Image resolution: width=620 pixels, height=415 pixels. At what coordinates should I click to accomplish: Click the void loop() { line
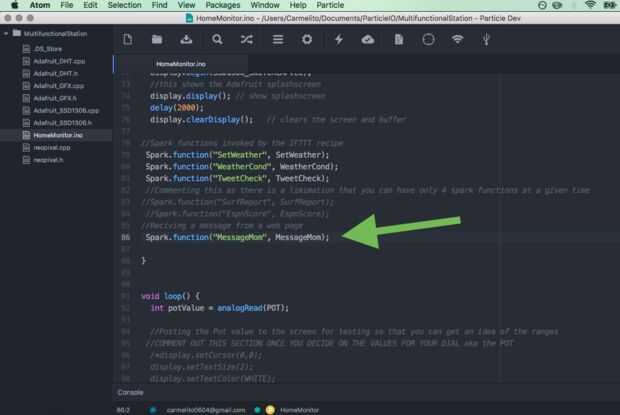tap(170, 296)
